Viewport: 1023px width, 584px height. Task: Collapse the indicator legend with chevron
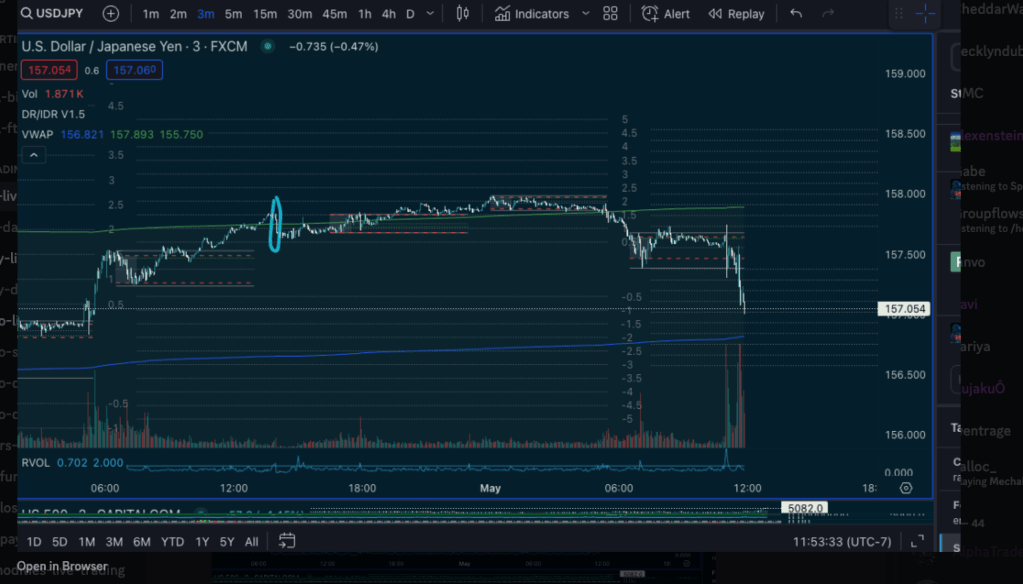point(34,155)
